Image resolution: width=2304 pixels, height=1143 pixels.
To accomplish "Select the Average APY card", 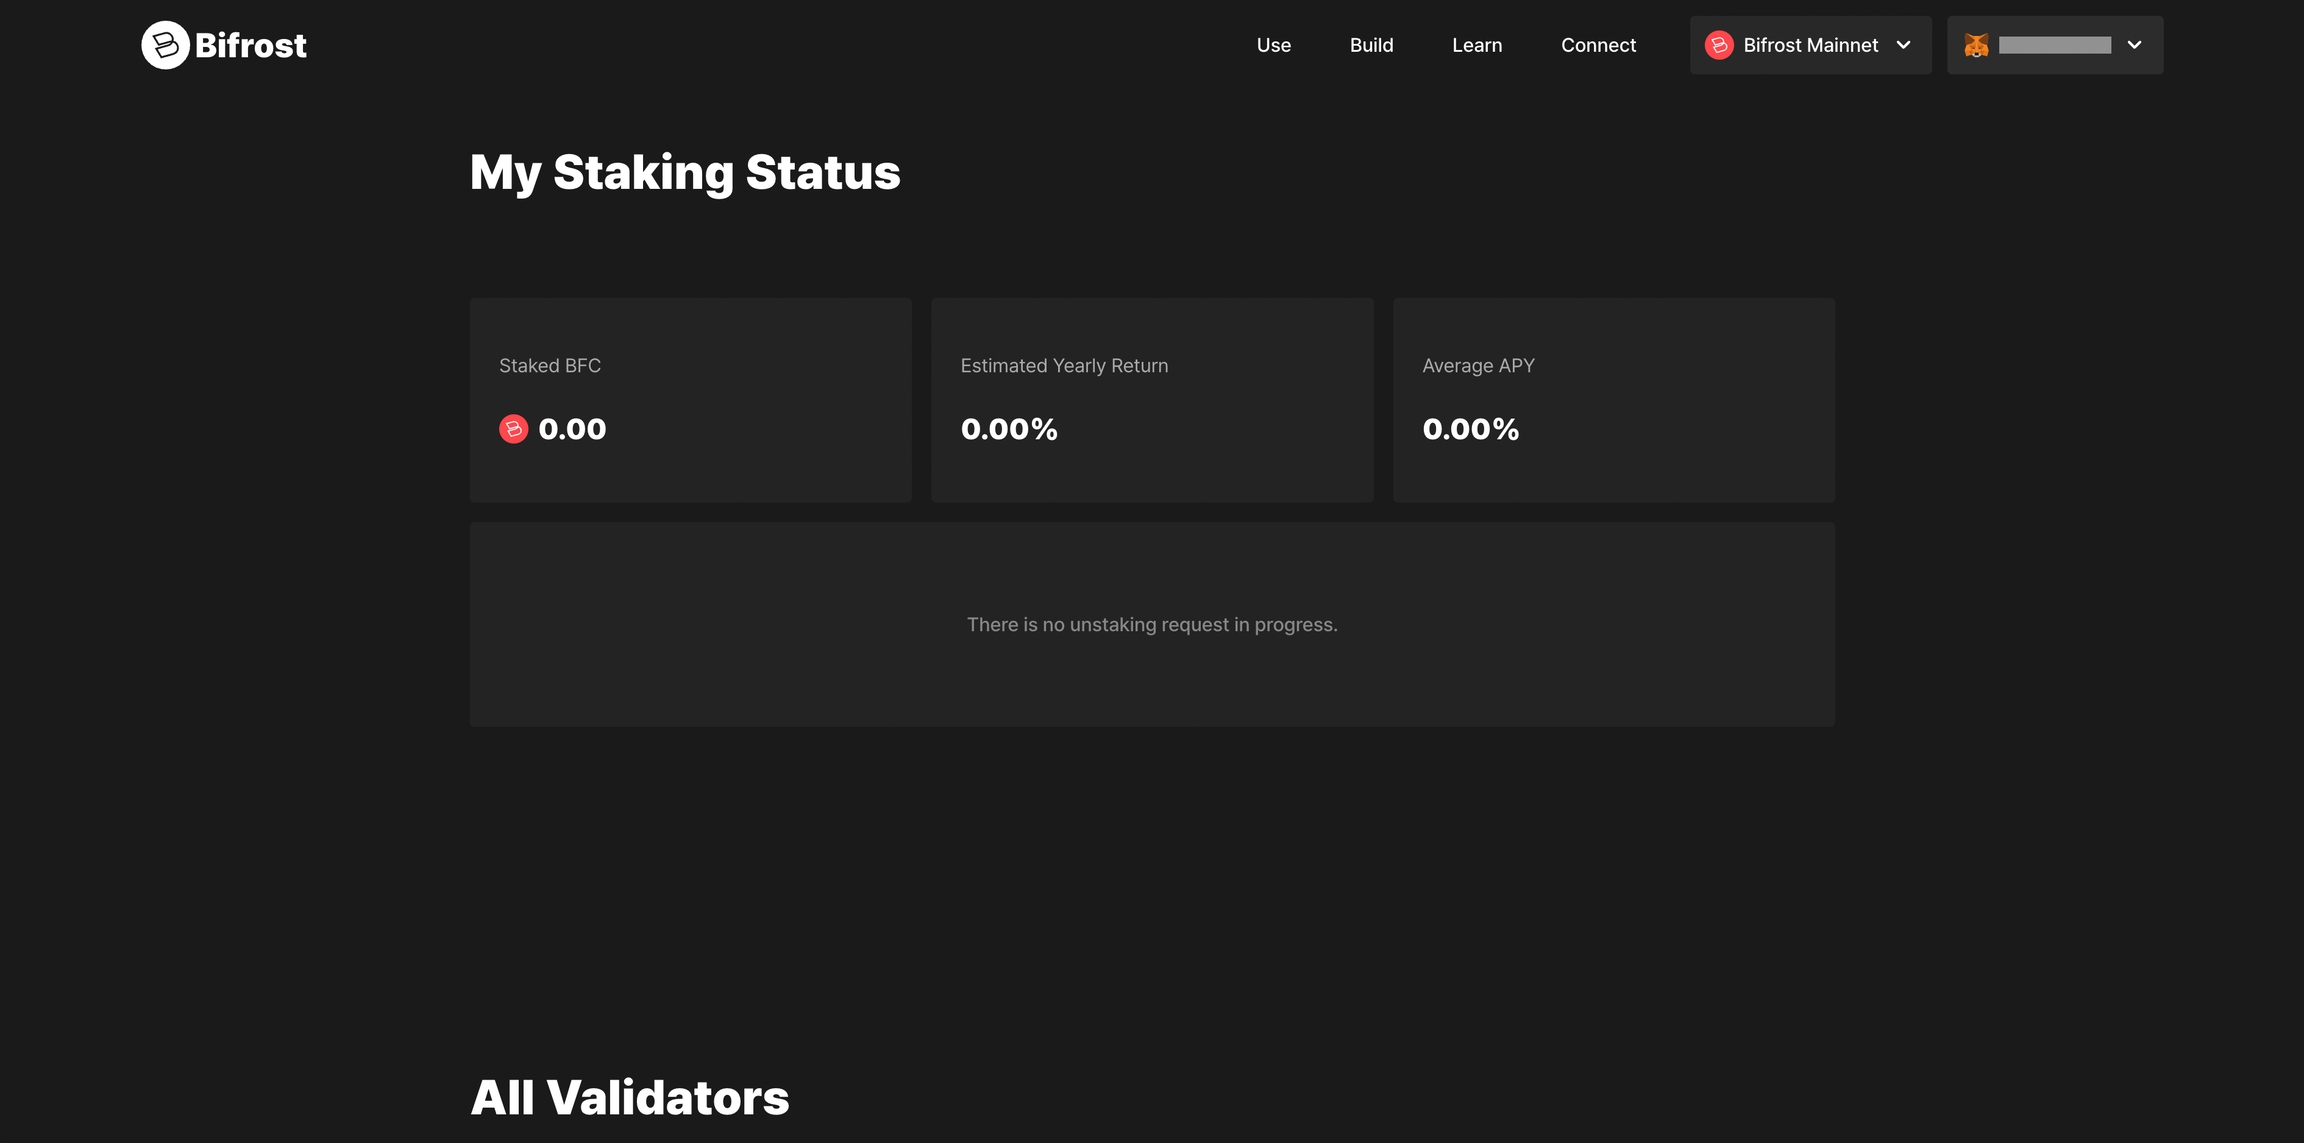I will pyautogui.click(x=1613, y=399).
